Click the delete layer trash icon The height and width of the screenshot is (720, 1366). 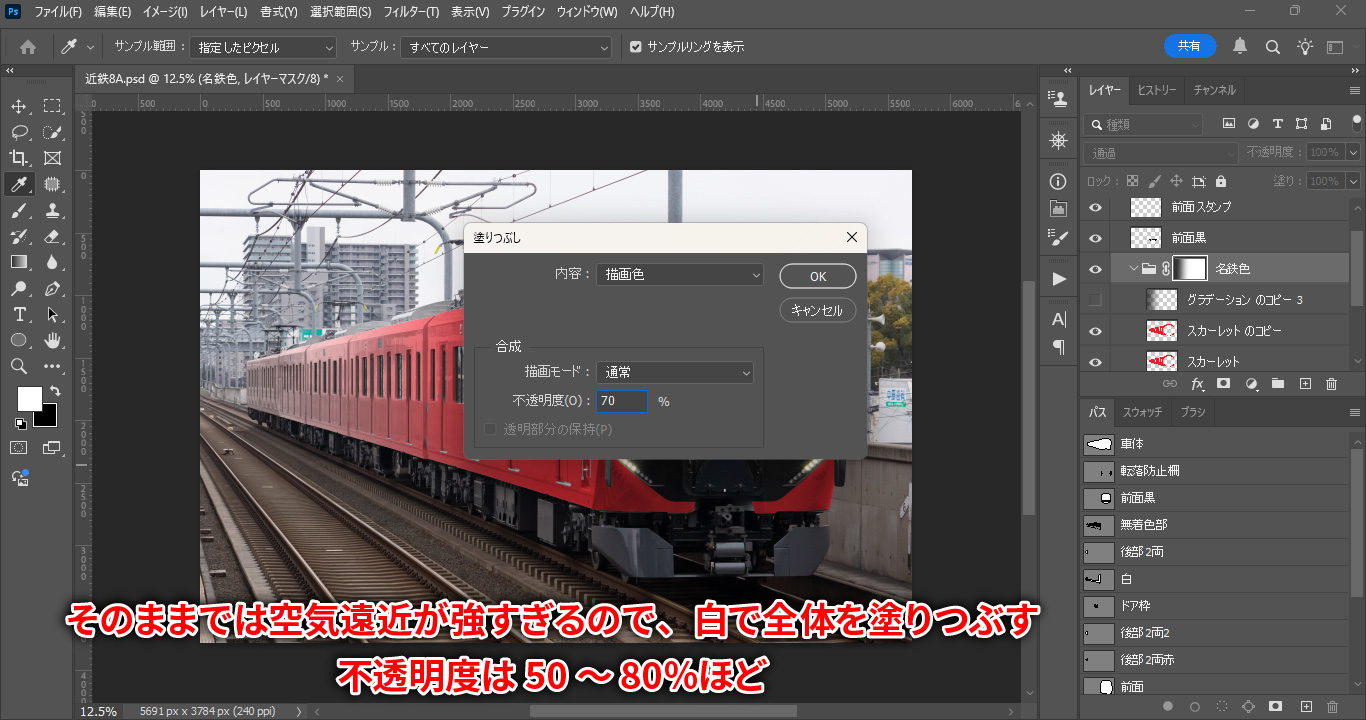(x=1331, y=384)
